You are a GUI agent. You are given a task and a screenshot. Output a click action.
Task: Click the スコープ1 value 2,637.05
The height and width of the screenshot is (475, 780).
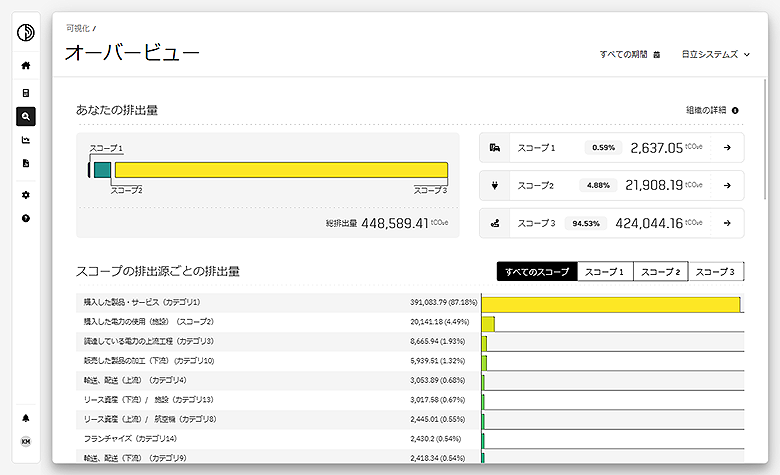[x=657, y=148]
